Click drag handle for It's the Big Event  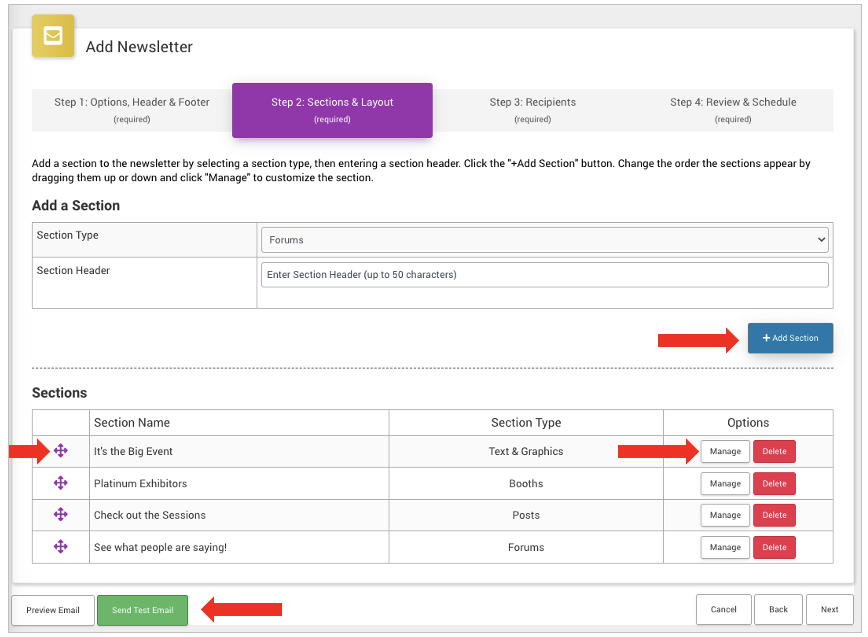(61, 451)
